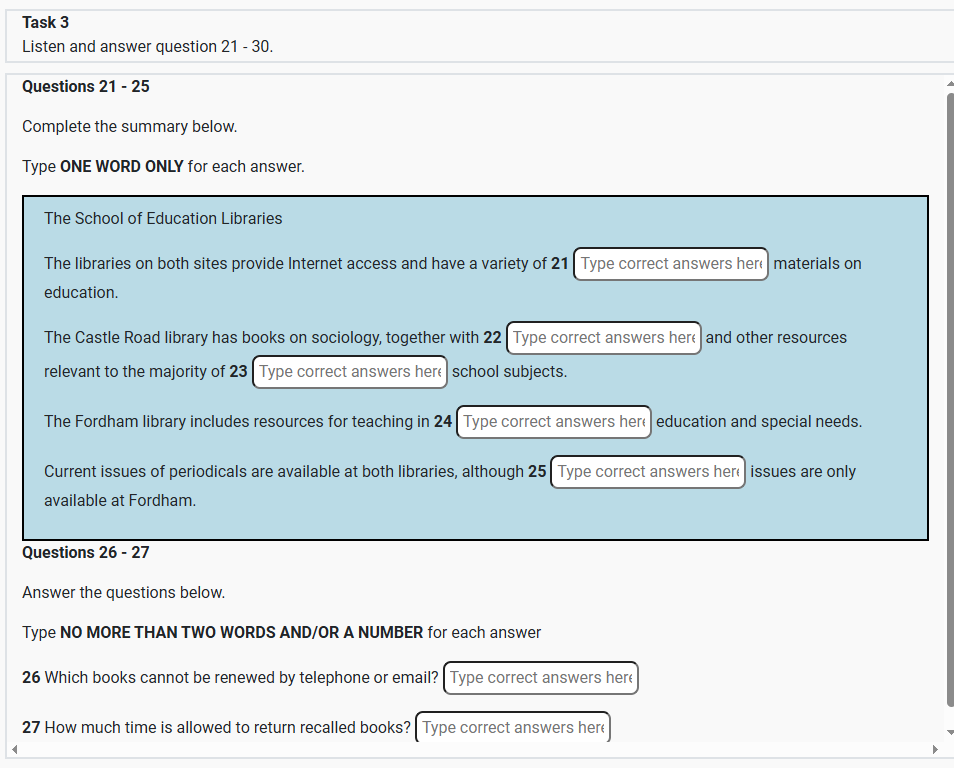Click the vertical scrollbar thumb

[948, 400]
